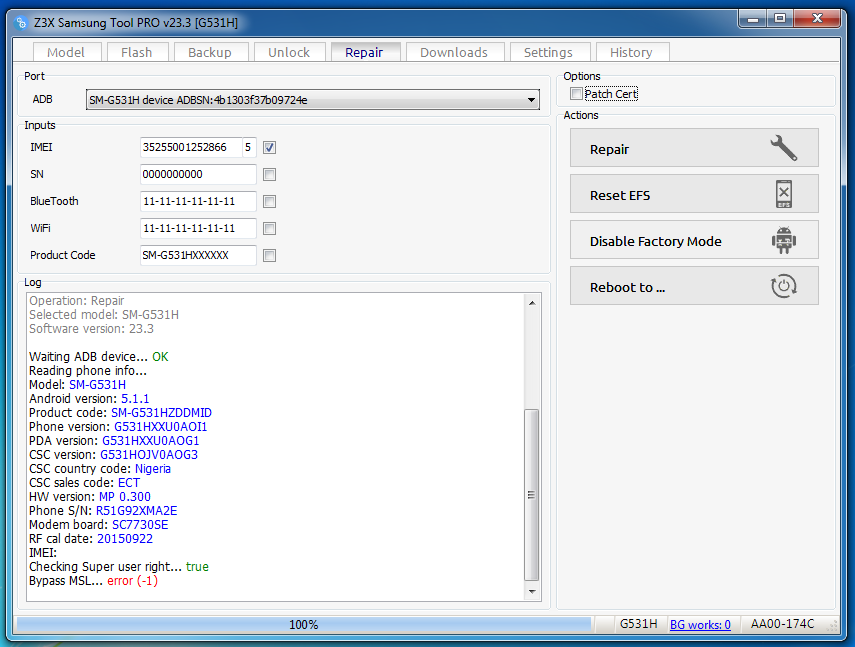Click the wrench icon on Repair
This screenshot has height=647, width=855.
point(784,148)
